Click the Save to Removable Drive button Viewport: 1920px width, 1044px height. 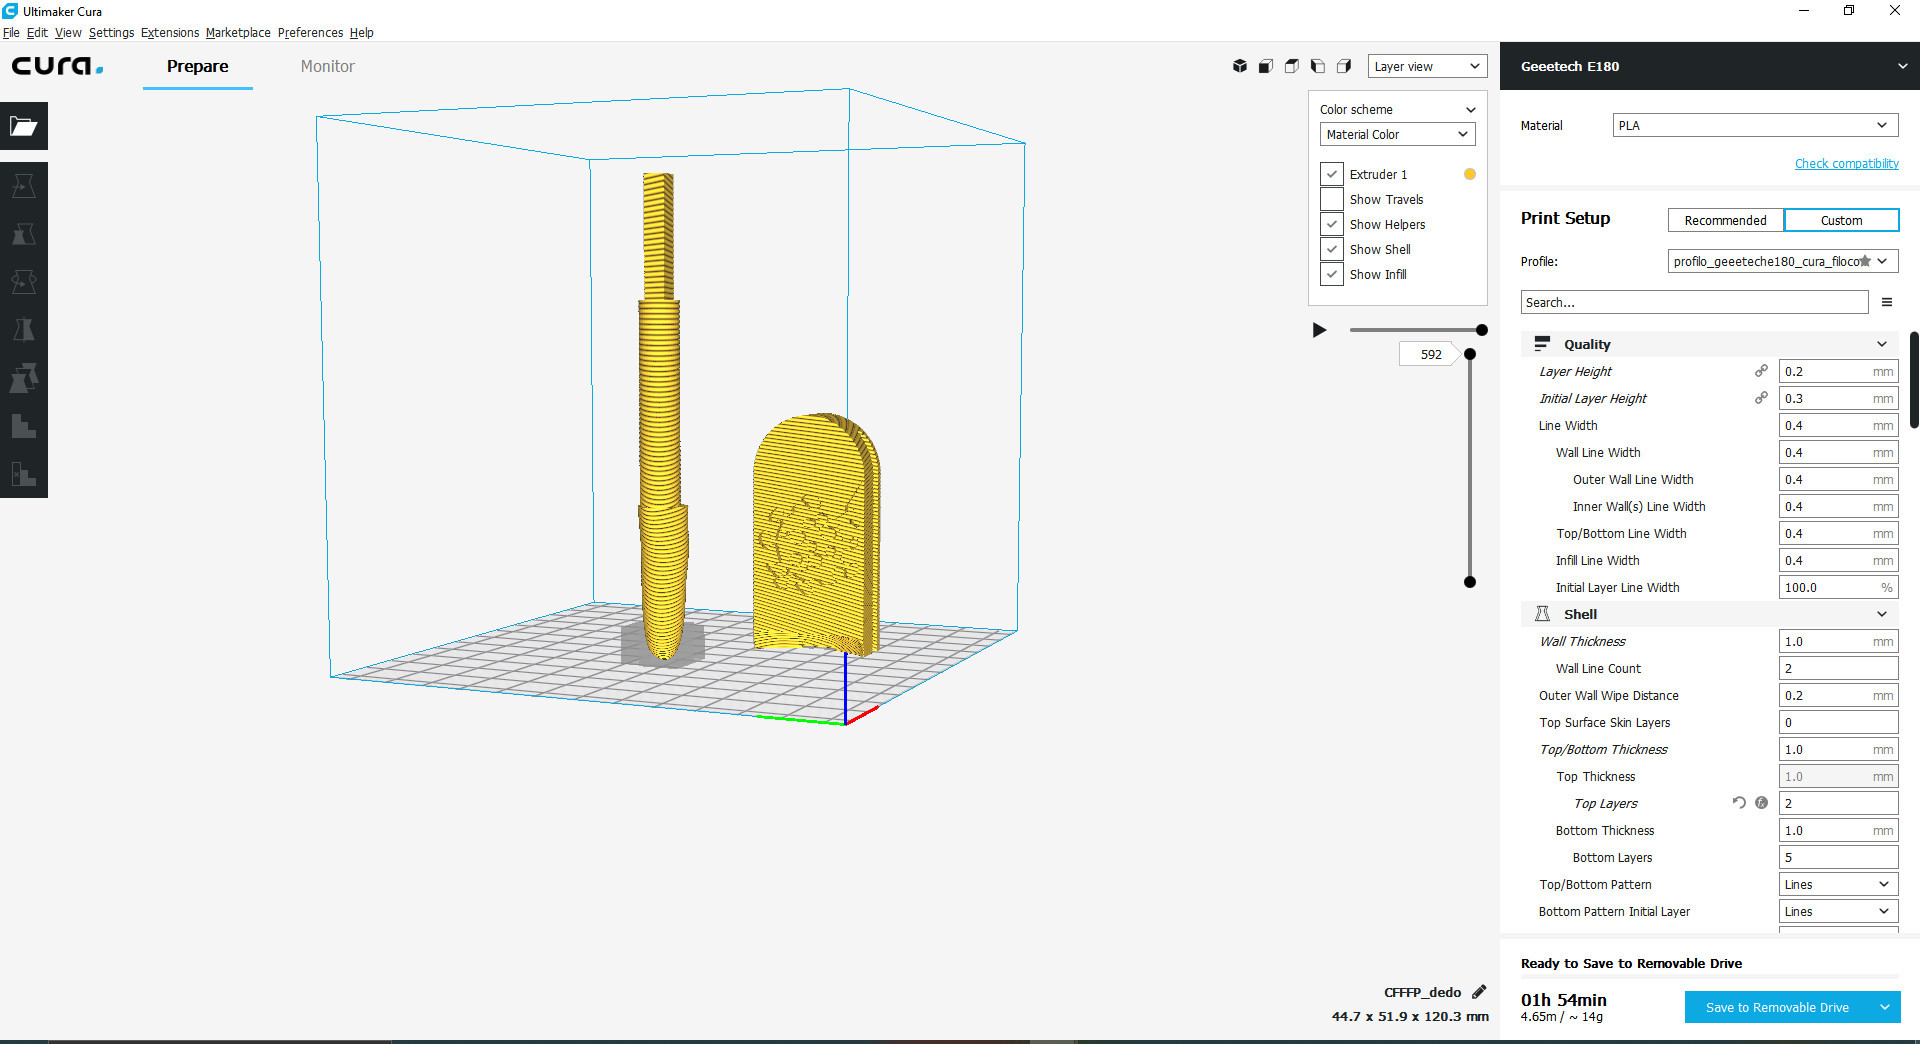point(1777,1007)
